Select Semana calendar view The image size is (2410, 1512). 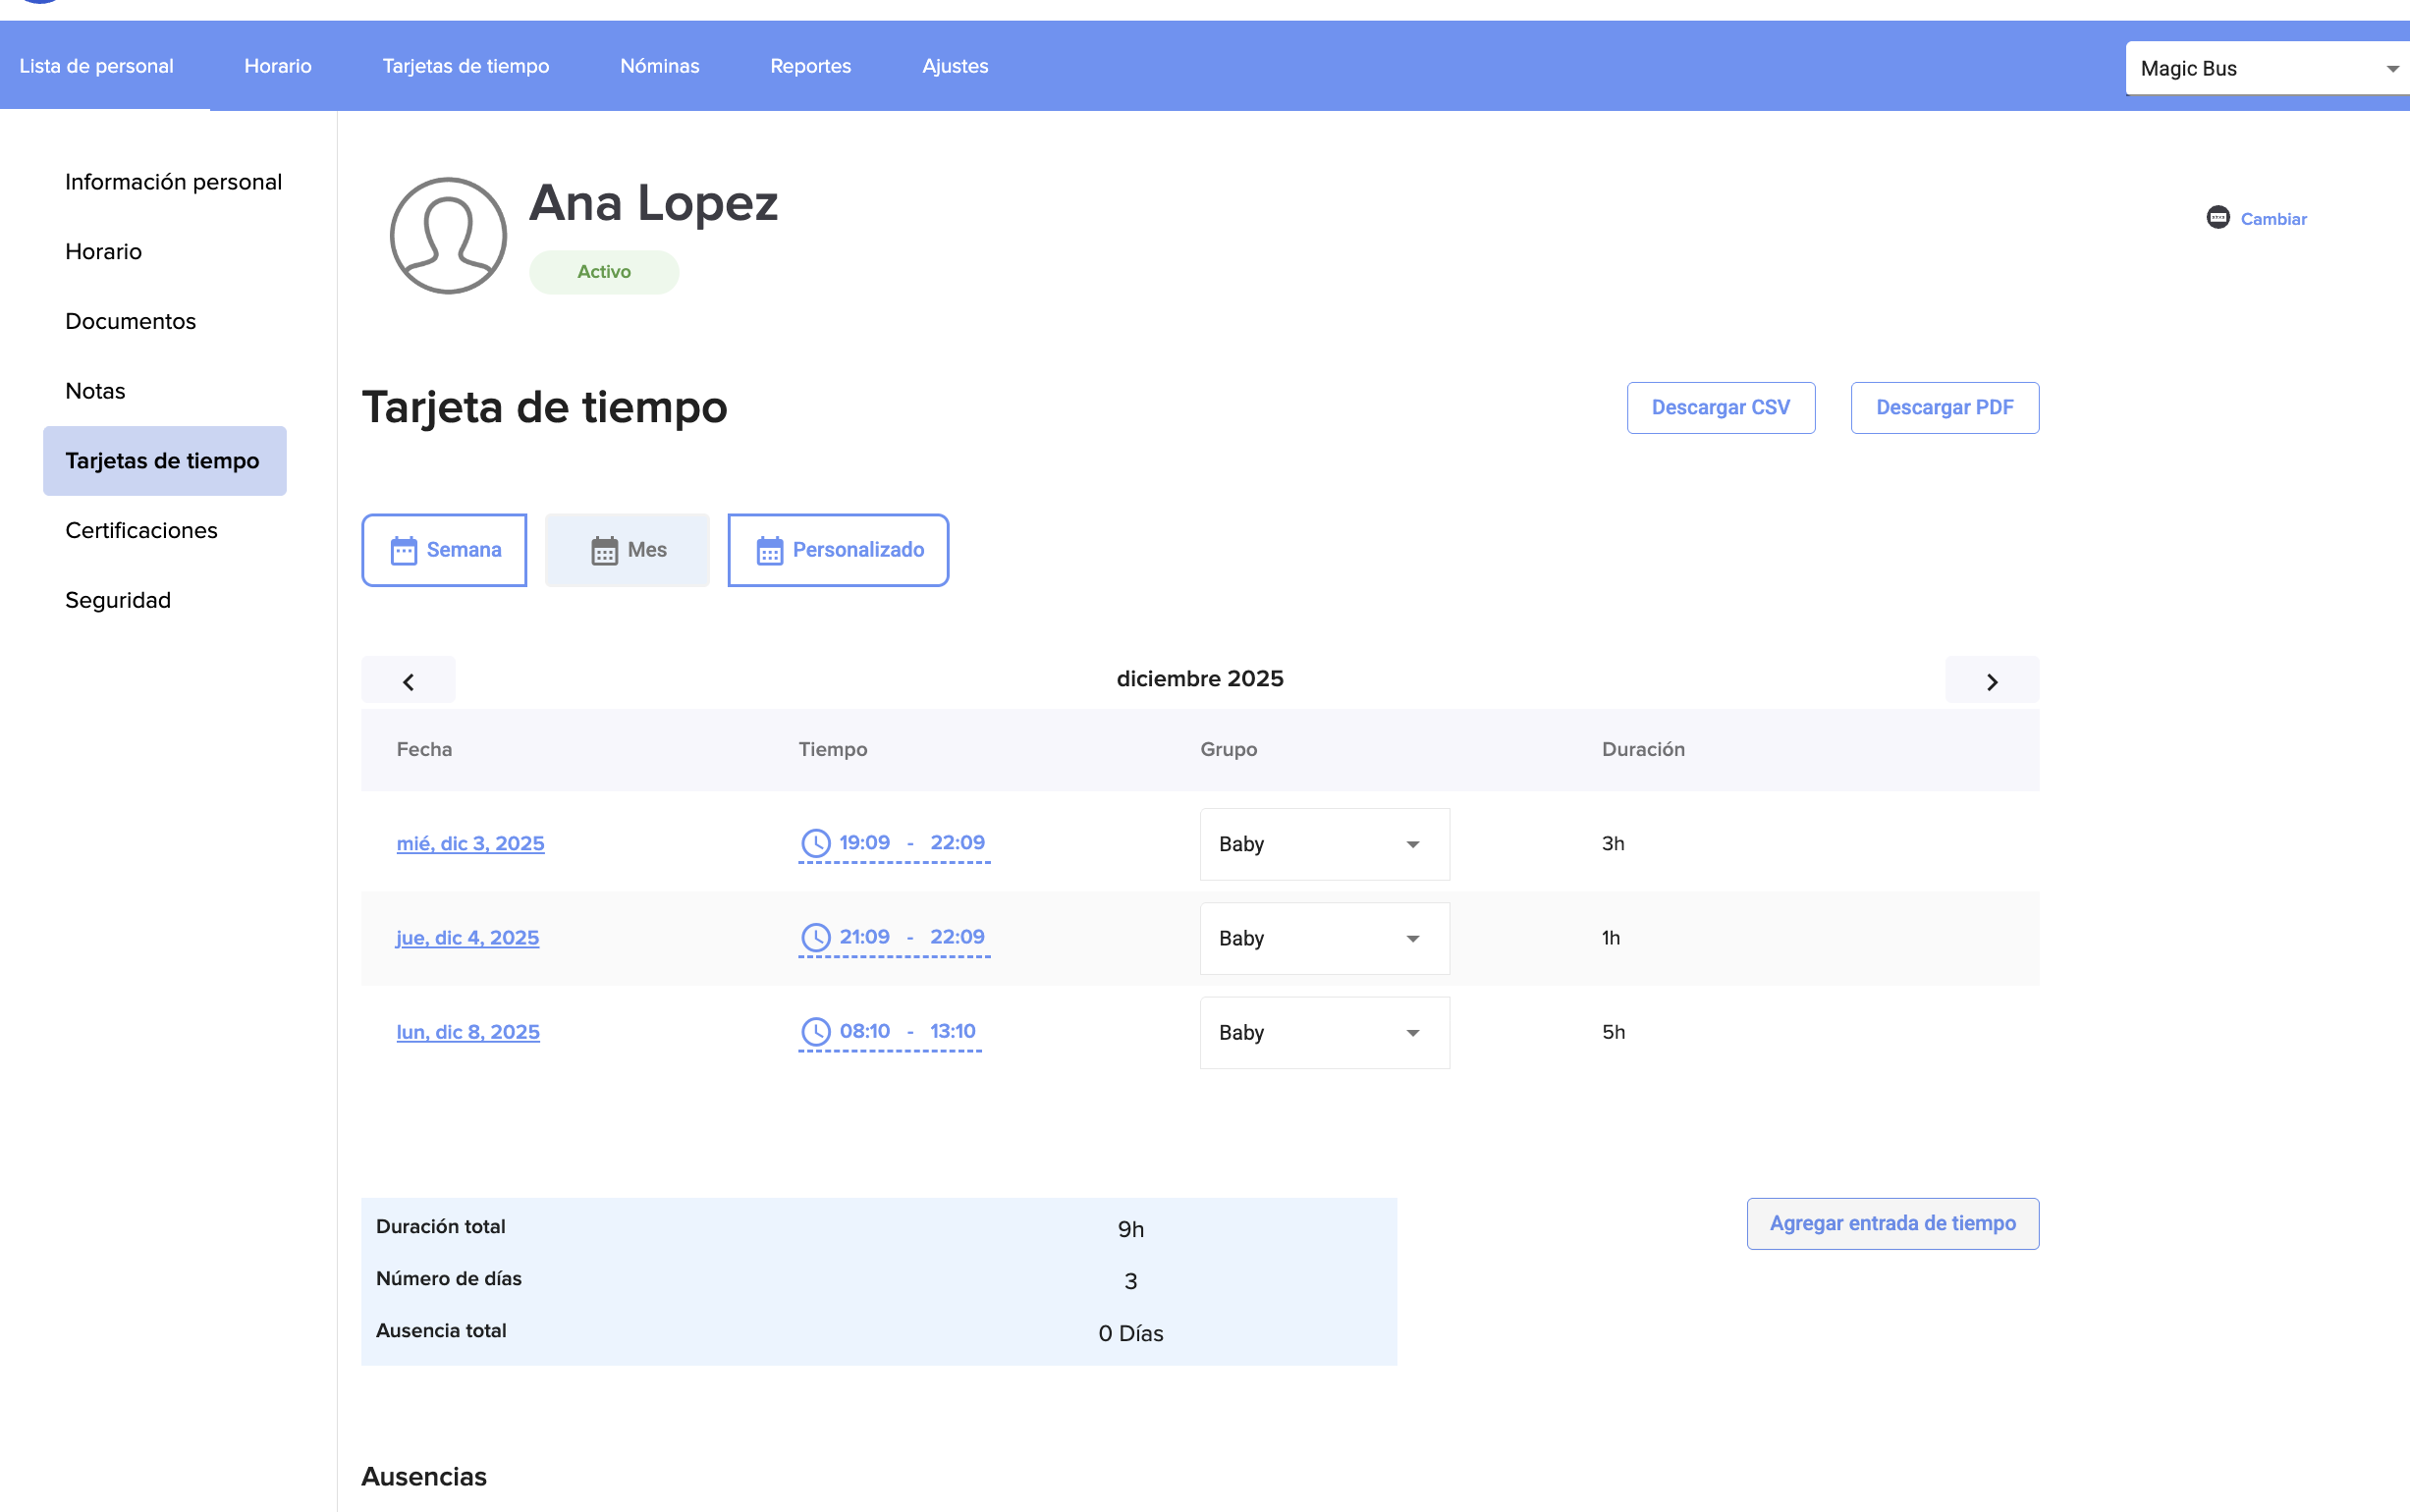444,550
